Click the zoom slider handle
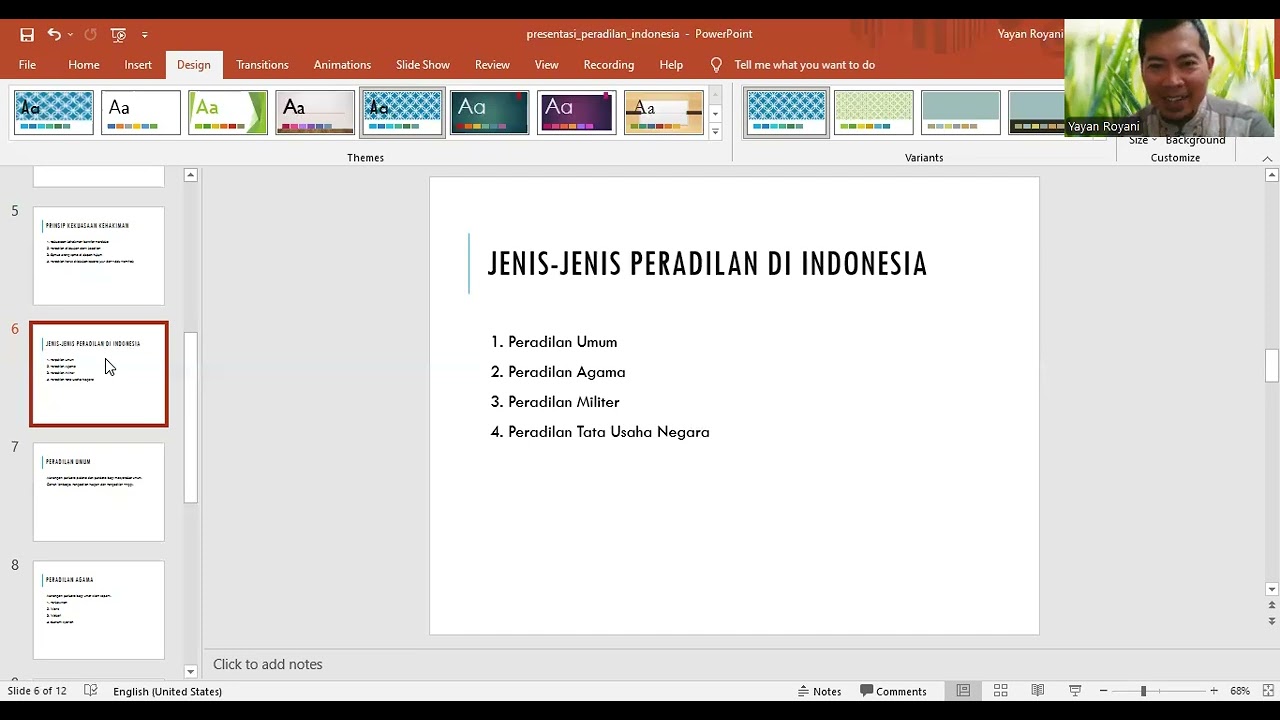 (x=1143, y=691)
